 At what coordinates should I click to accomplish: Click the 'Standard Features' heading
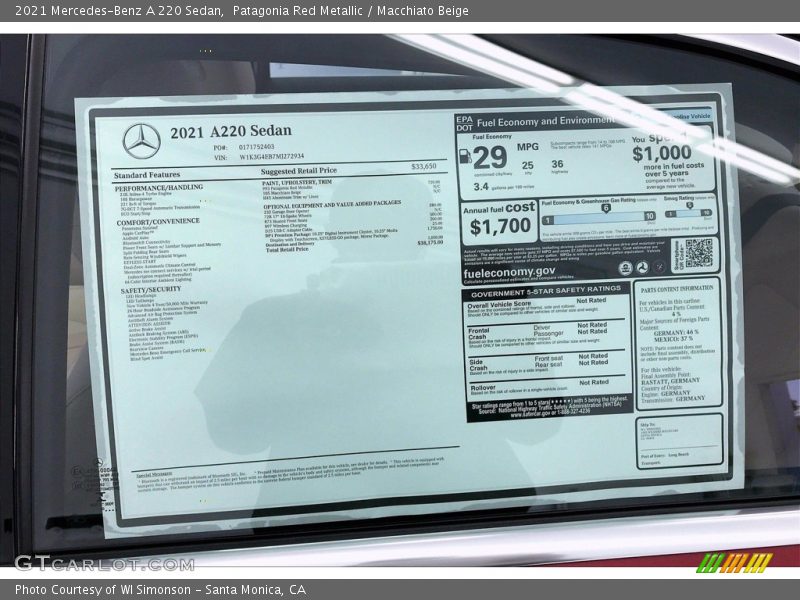pyautogui.click(x=147, y=175)
